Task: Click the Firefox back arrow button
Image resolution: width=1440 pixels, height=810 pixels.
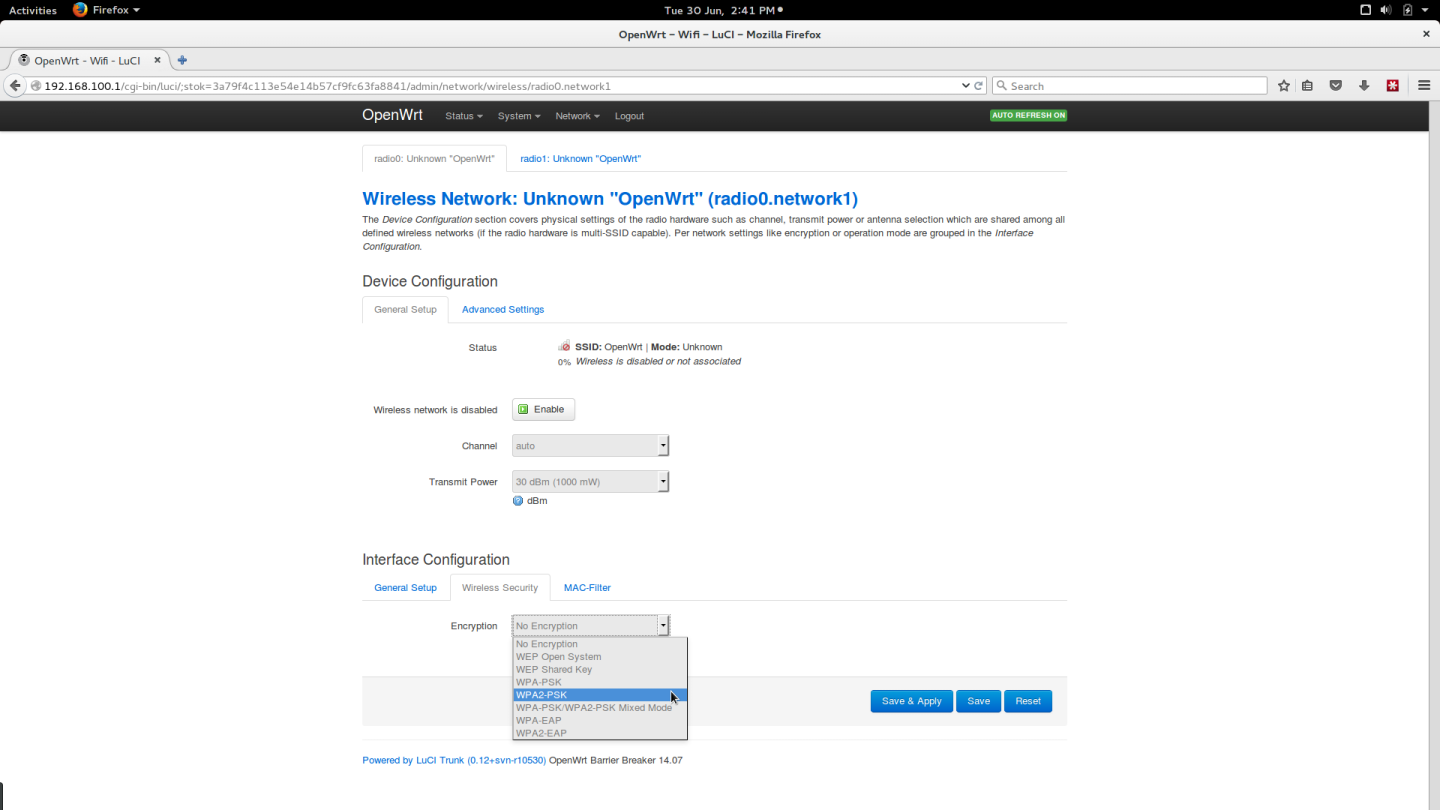Action: pyautogui.click(x=15, y=86)
